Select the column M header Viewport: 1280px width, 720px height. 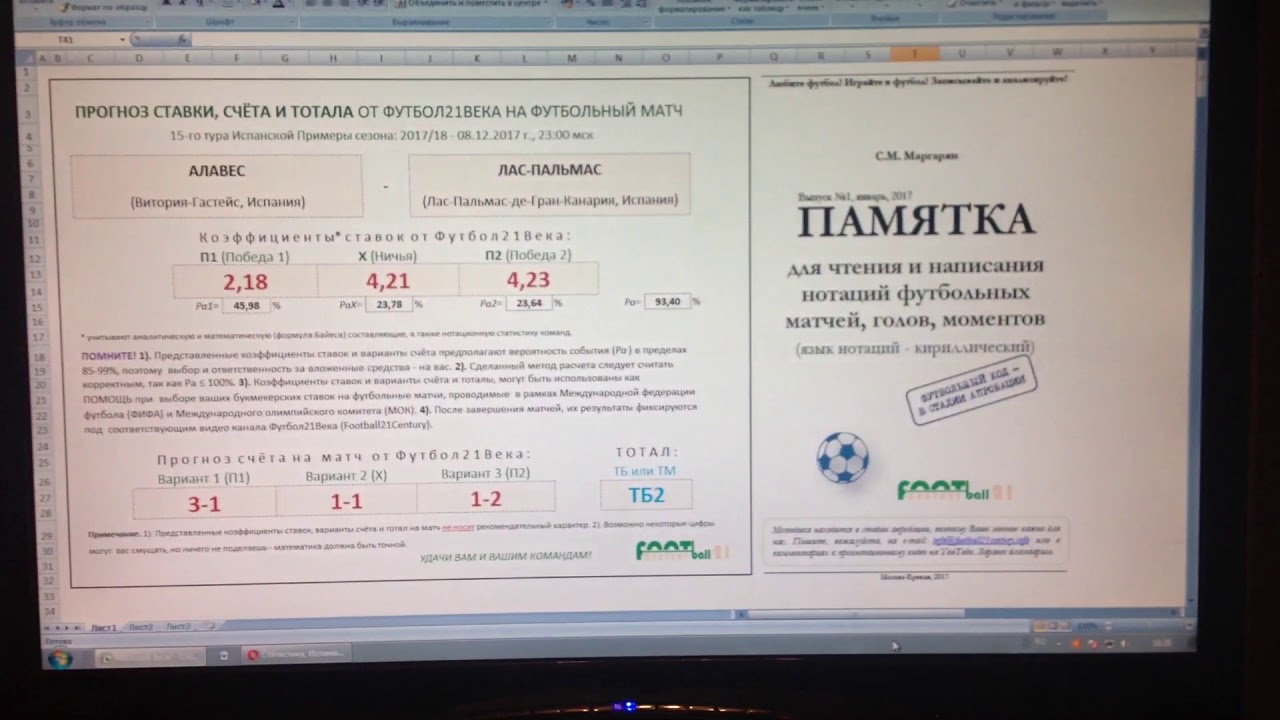click(571, 57)
